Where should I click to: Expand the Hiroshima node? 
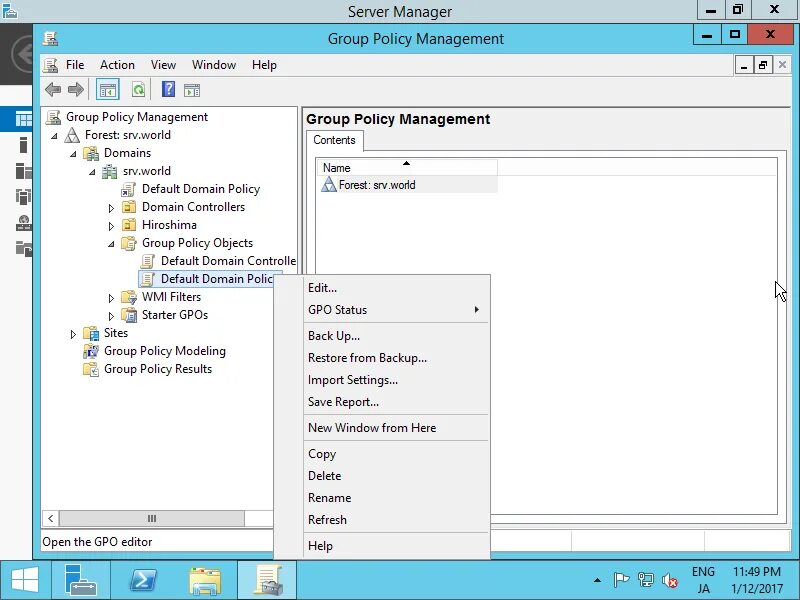click(x=111, y=226)
